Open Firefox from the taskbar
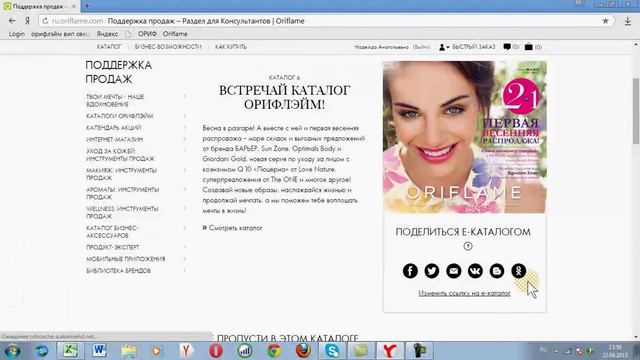Screen dimensions: 640x360 click(303, 351)
